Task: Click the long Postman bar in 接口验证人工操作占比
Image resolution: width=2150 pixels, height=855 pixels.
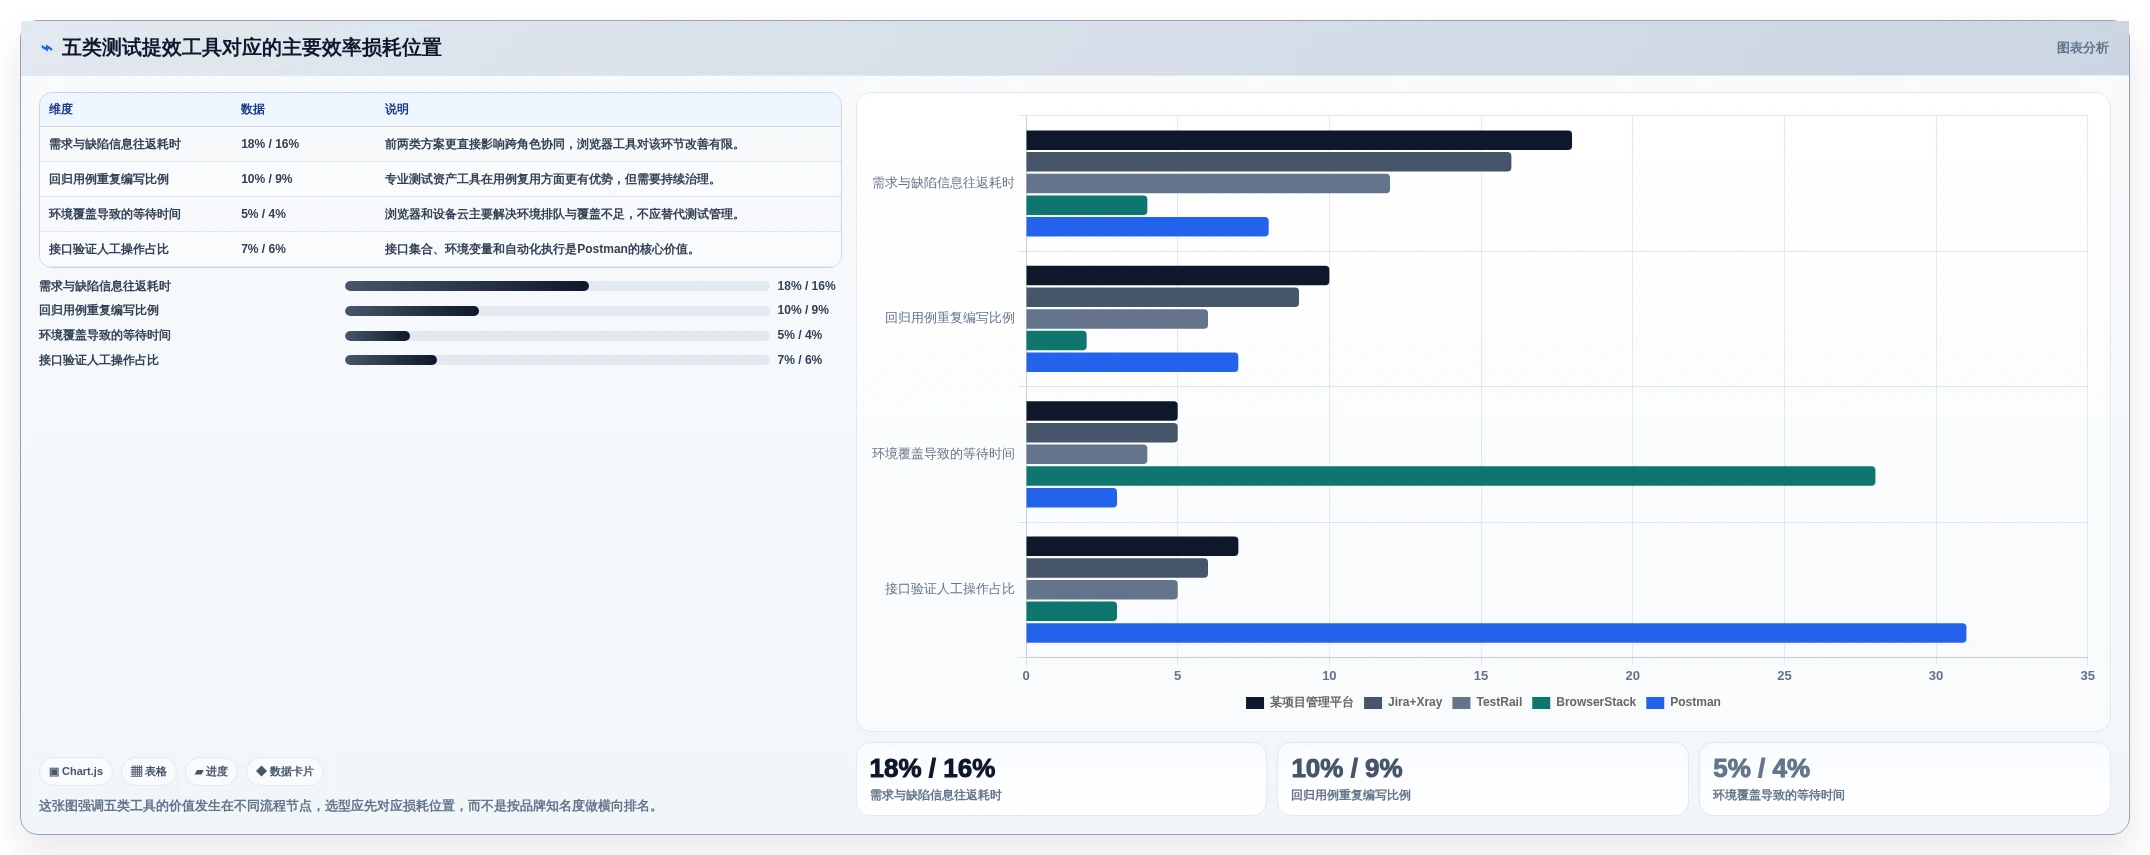Action: tap(1496, 633)
